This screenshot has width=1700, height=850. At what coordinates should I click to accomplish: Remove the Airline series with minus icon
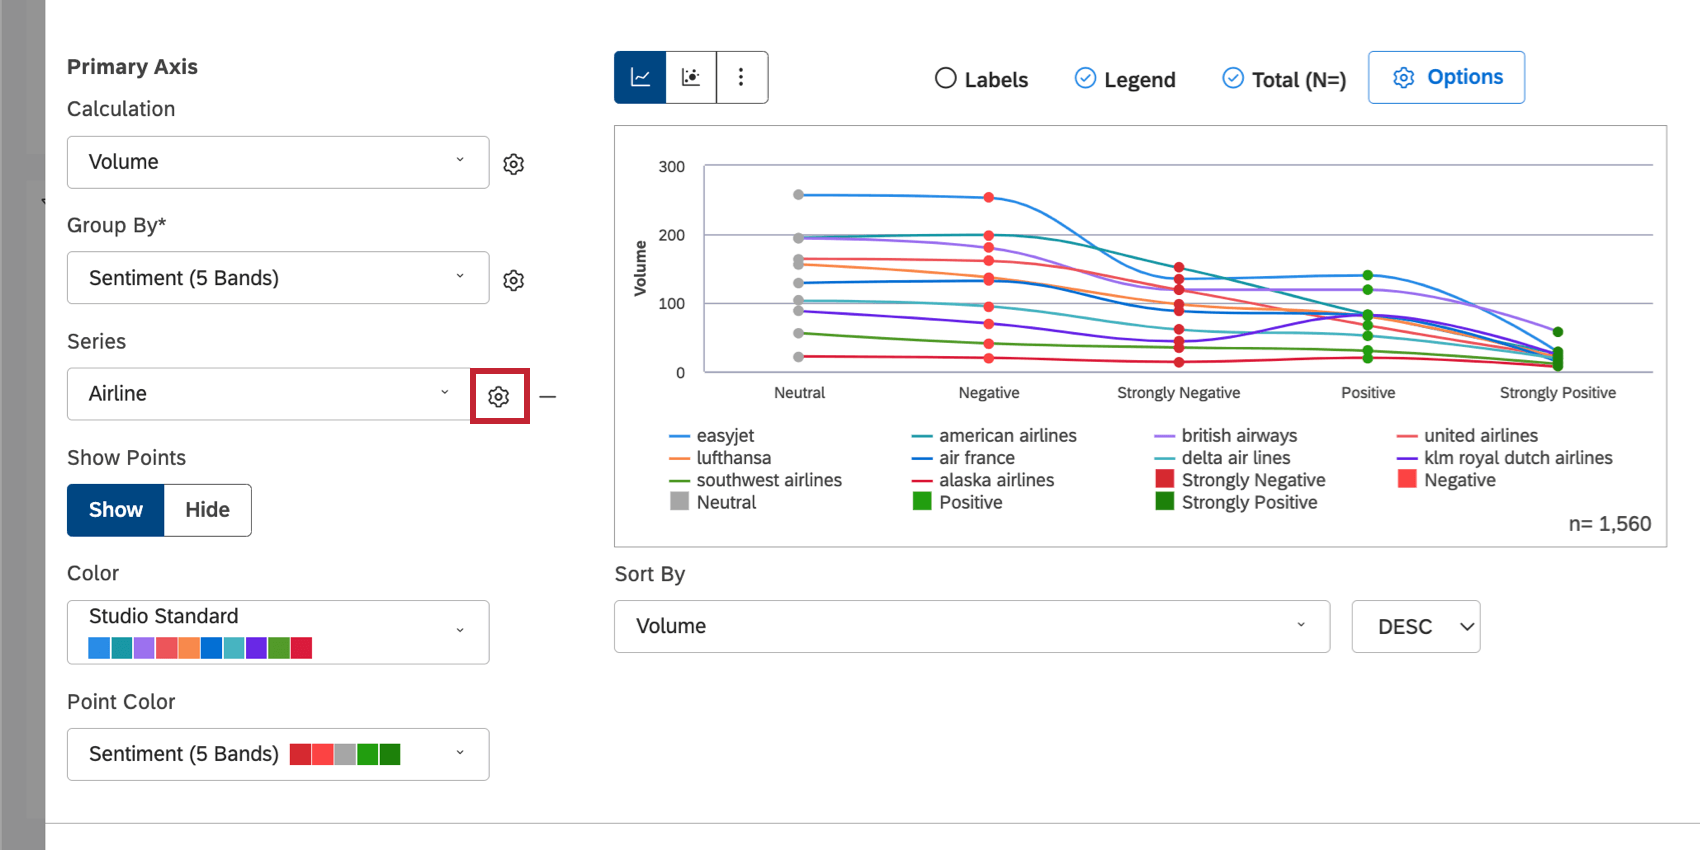pos(547,397)
